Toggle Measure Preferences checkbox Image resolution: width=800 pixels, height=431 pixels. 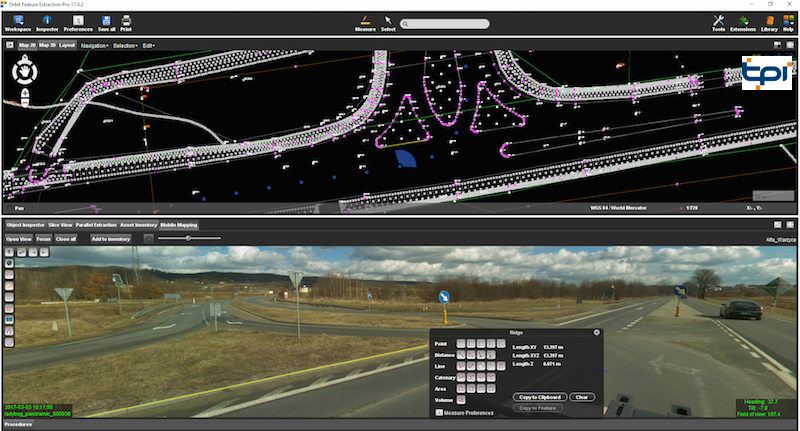pyautogui.click(x=439, y=412)
